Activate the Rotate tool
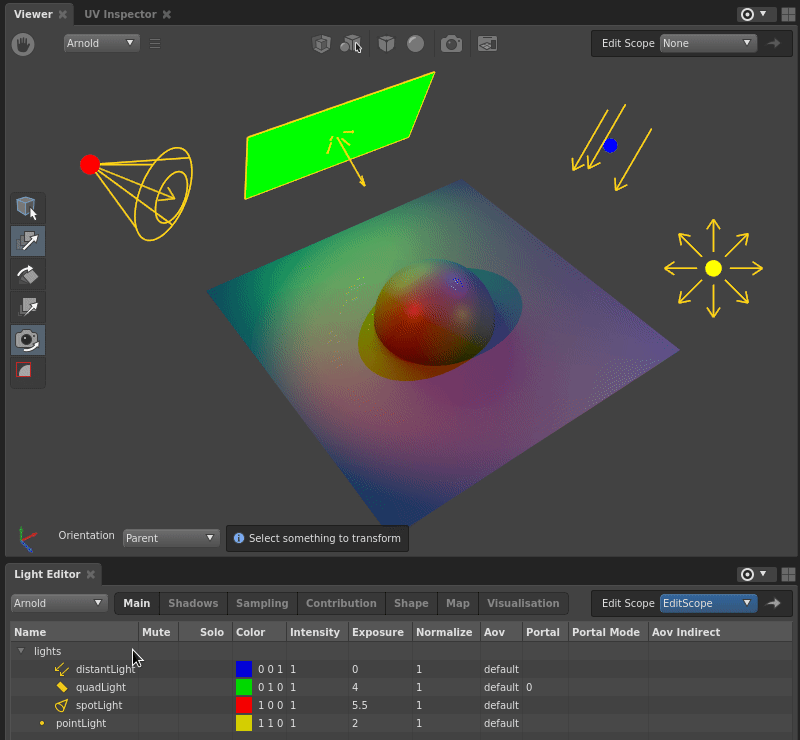Viewport: 800px width, 740px height. [27, 274]
